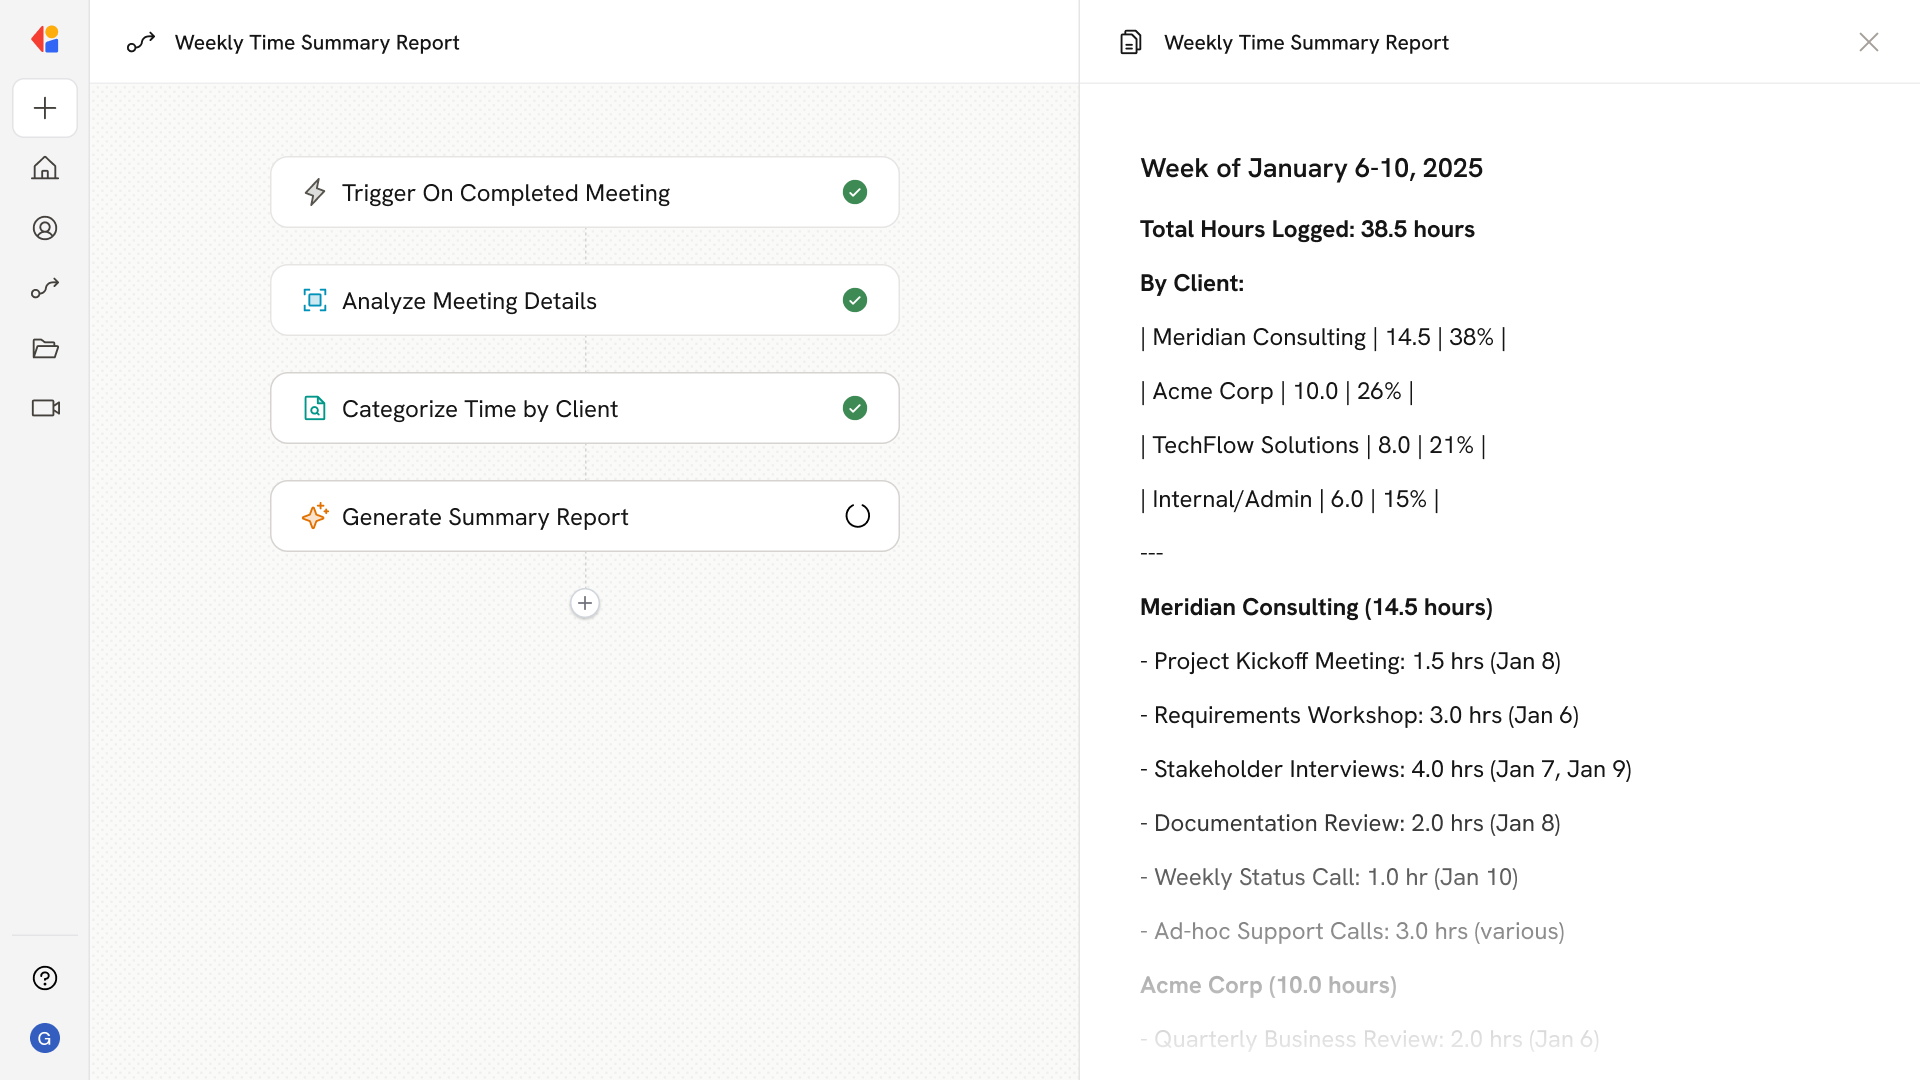This screenshot has height=1080, width=1920.
Task: Select the Home icon in sidebar
Action: 45,168
